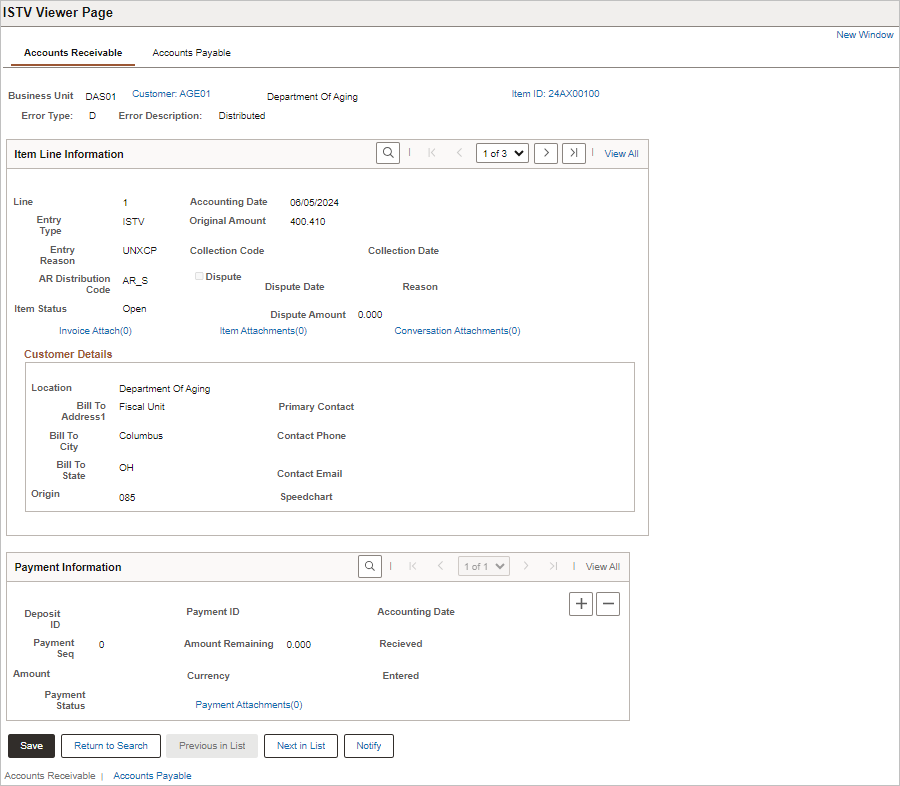Viewport: 900px width, 786px height.
Task: Click the Next in List button
Action: pos(301,746)
